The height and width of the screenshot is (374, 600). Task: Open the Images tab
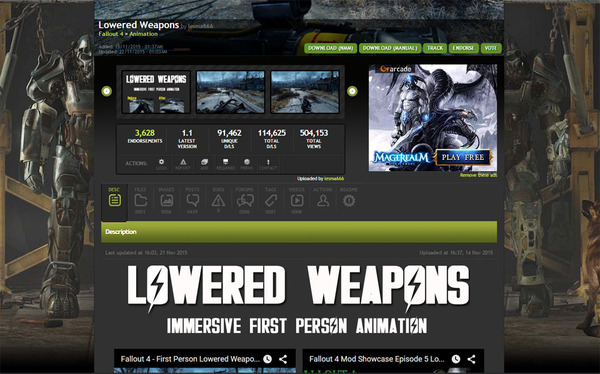[x=166, y=200]
